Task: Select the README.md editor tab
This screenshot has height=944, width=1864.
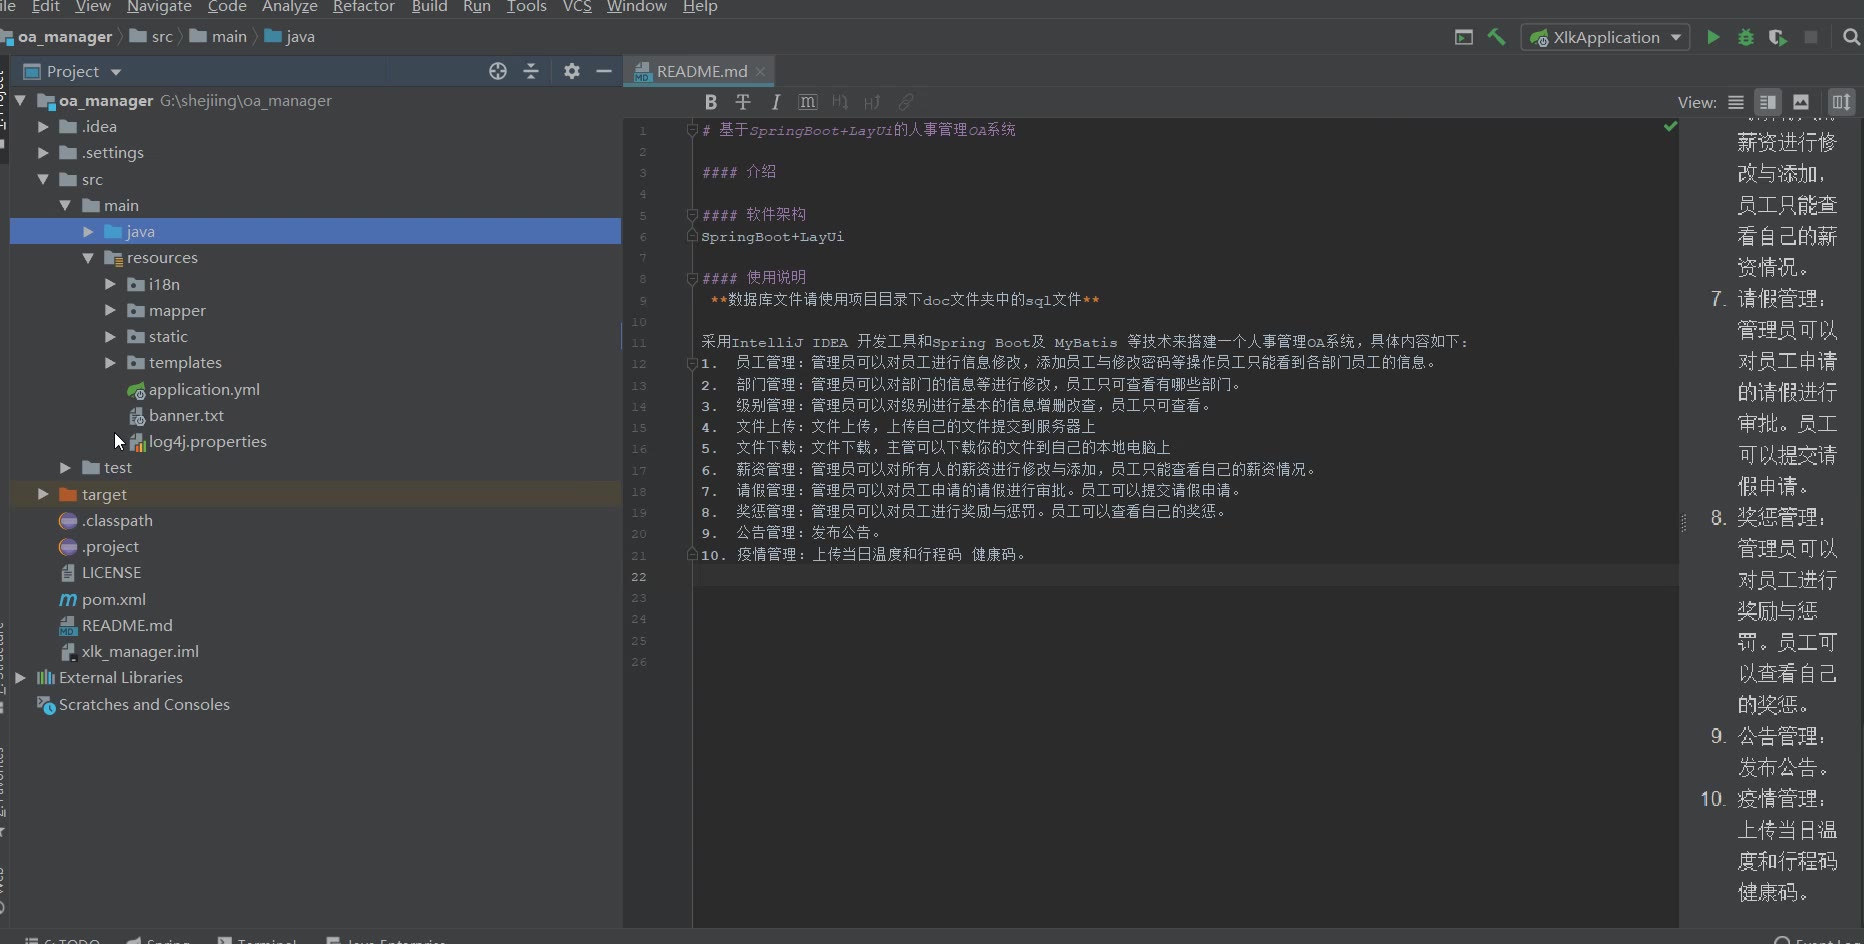Action: (x=700, y=71)
